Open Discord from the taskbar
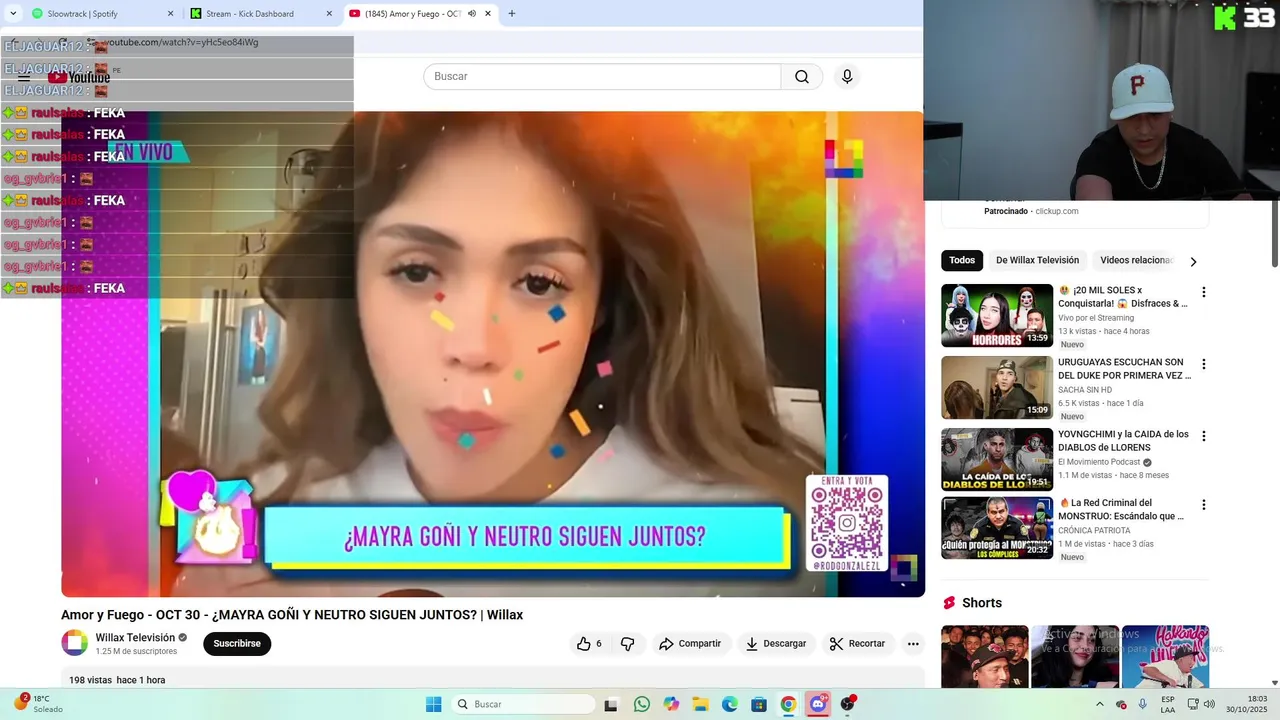The image size is (1280, 720). pyautogui.click(x=818, y=704)
